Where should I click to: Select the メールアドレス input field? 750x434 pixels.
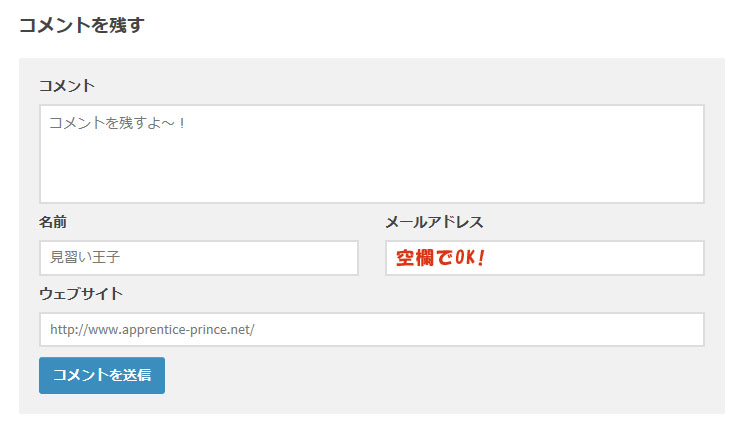tap(545, 258)
